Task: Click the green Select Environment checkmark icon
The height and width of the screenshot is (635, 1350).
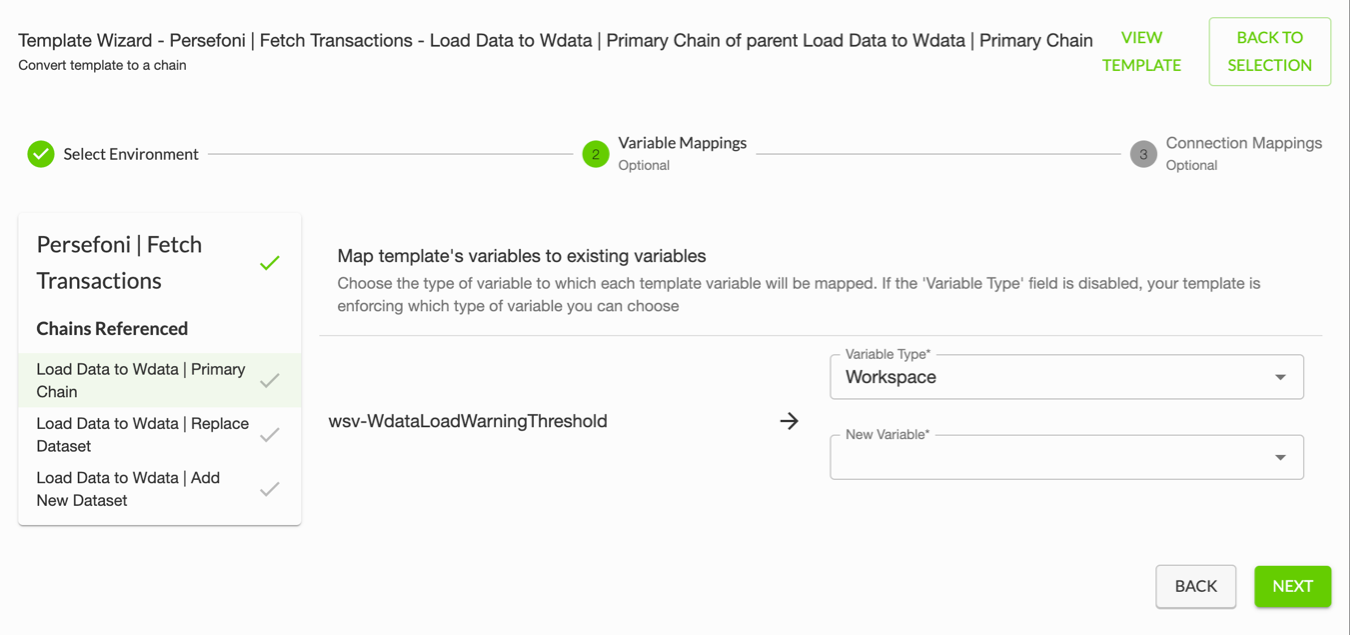Action: 41,154
